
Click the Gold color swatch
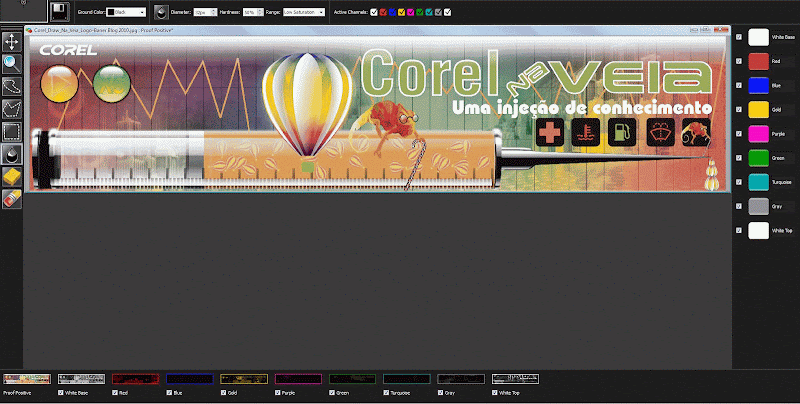click(x=758, y=110)
